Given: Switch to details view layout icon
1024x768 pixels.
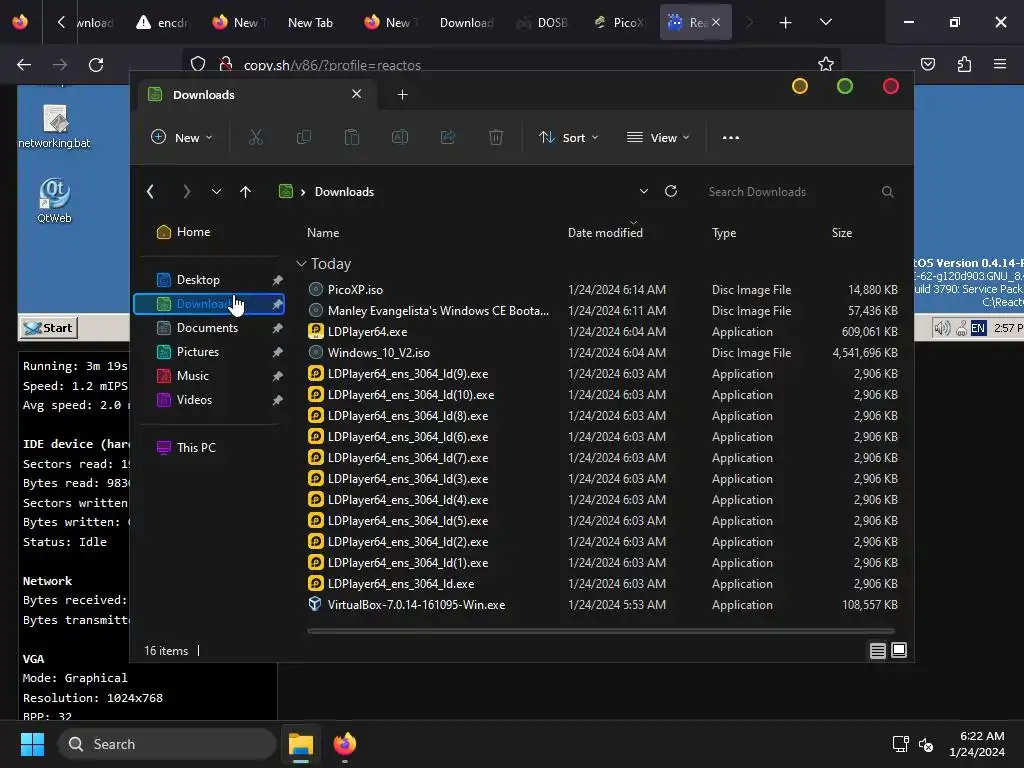Looking at the screenshot, I should pyautogui.click(x=878, y=650).
